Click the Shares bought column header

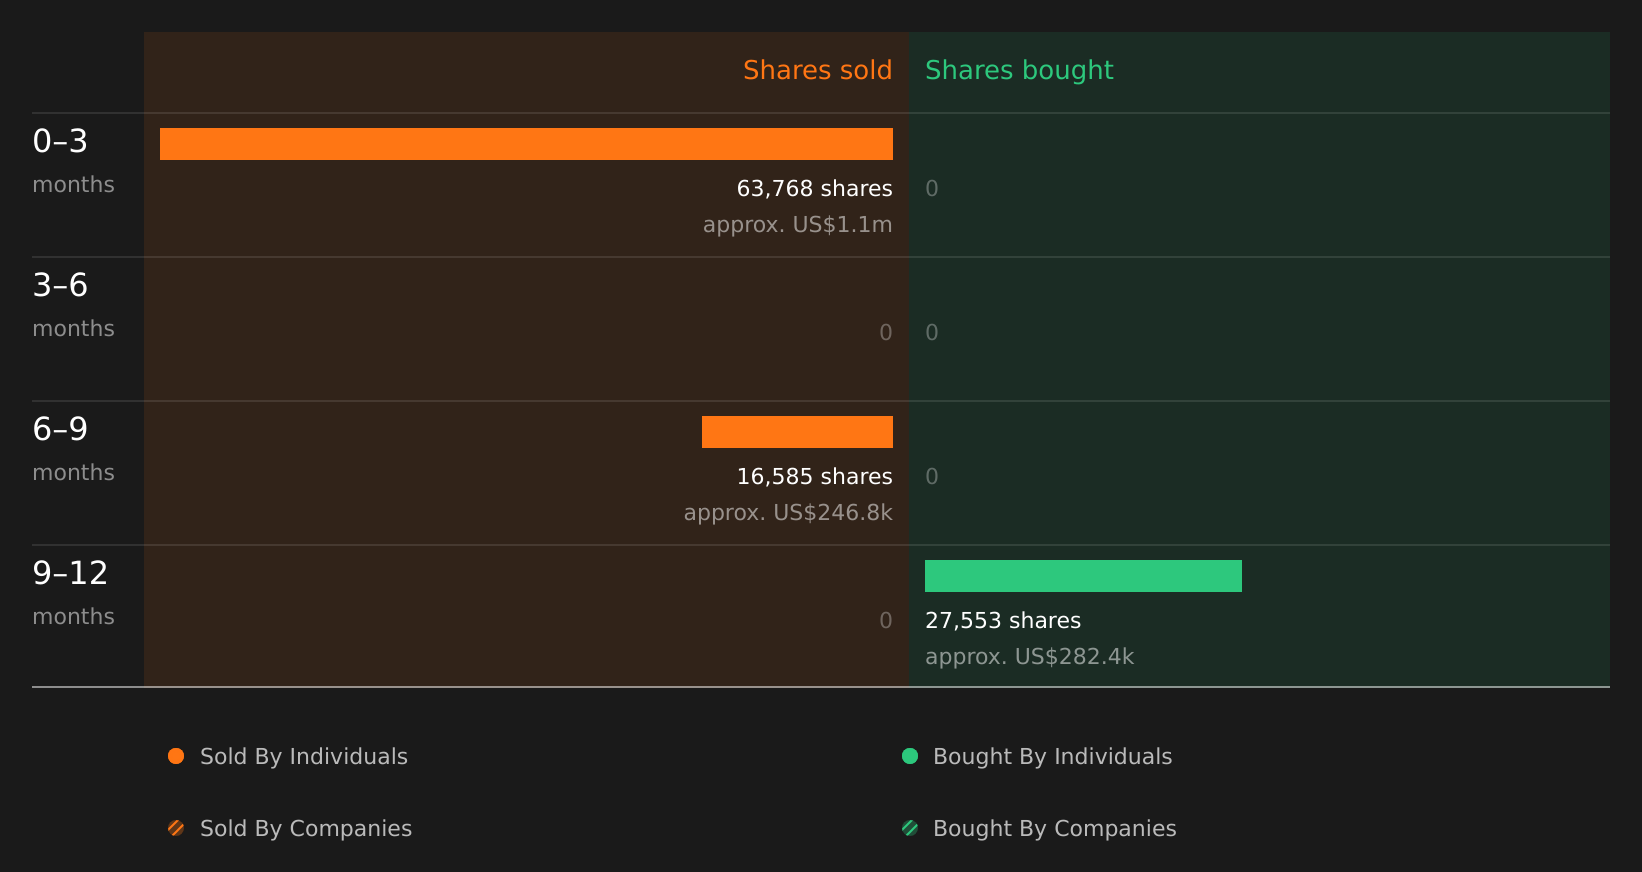point(1019,70)
